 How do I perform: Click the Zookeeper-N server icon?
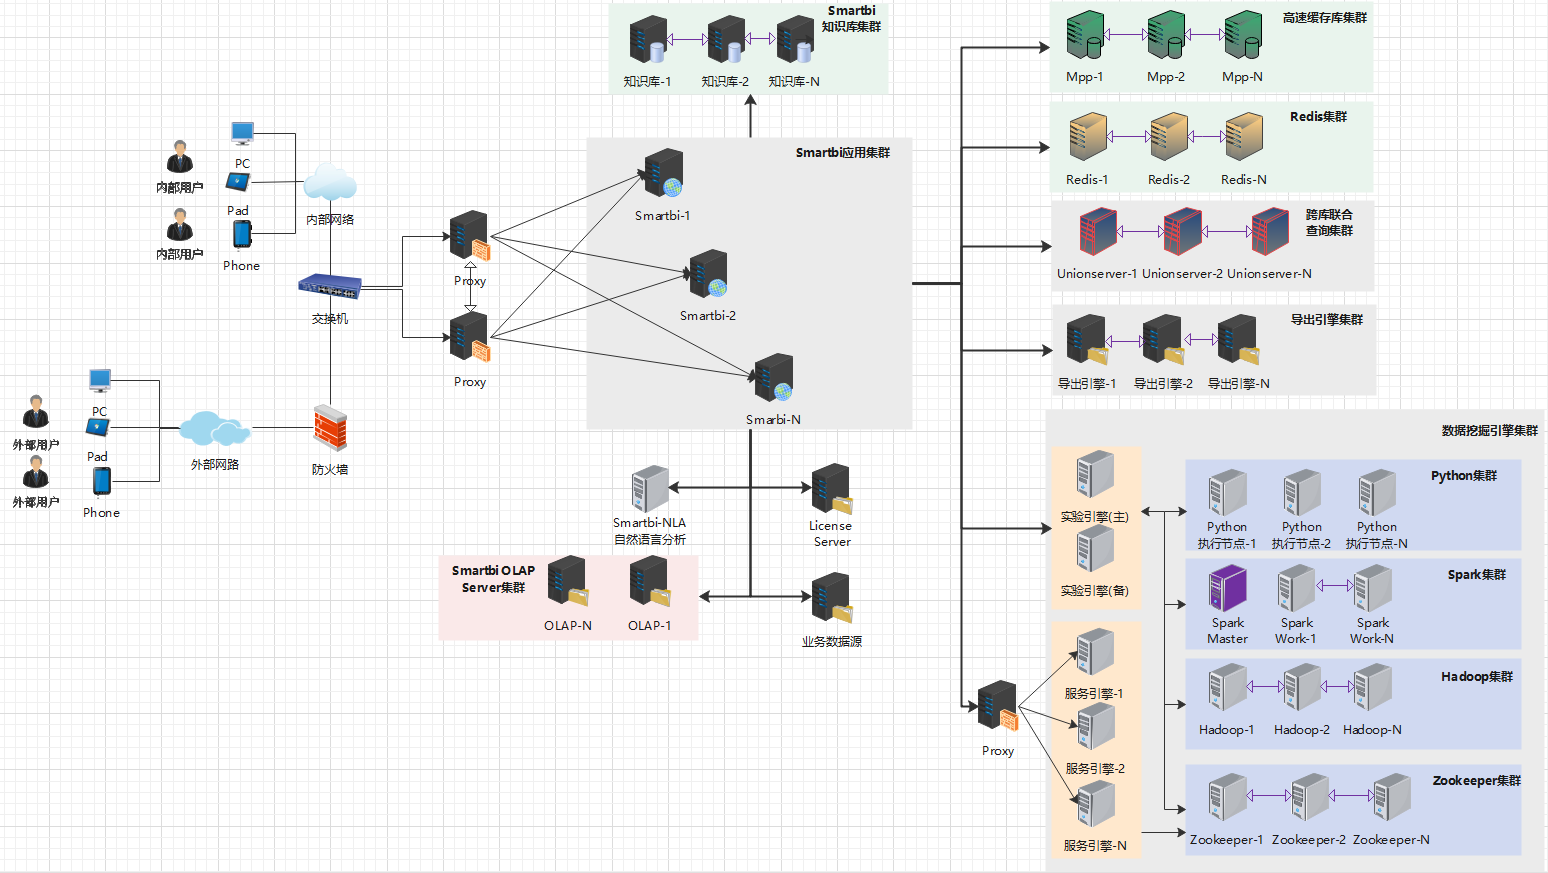click(1392, 798)
